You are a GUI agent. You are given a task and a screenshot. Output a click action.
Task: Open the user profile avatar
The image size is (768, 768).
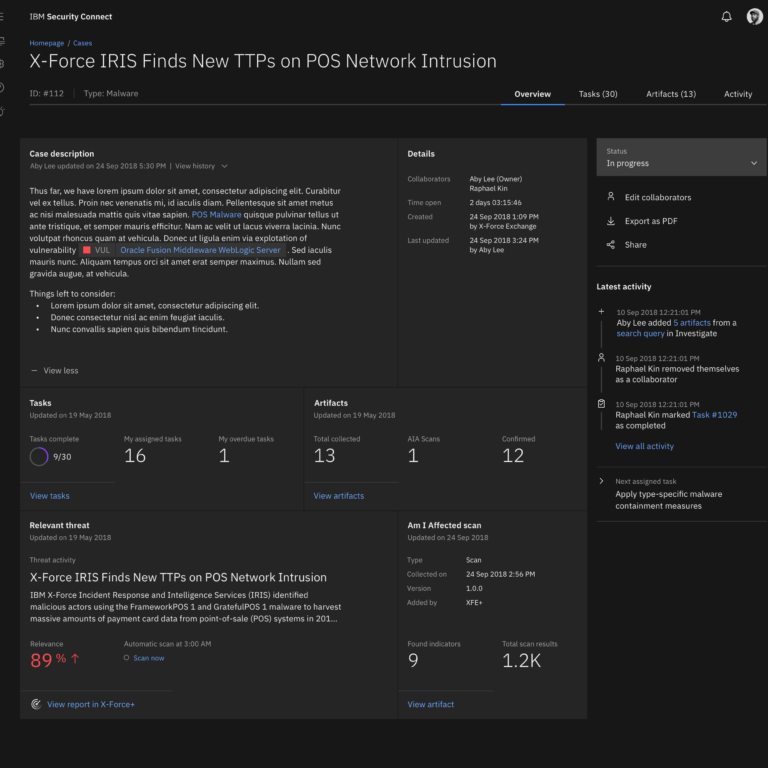pos(754,17)
